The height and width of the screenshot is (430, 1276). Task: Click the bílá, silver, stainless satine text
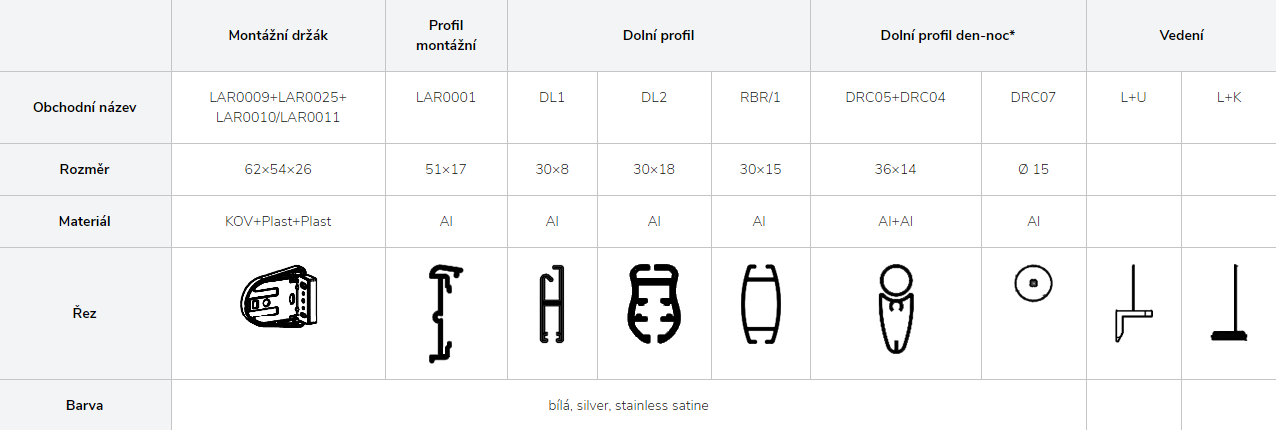click(x=629, y=405)
